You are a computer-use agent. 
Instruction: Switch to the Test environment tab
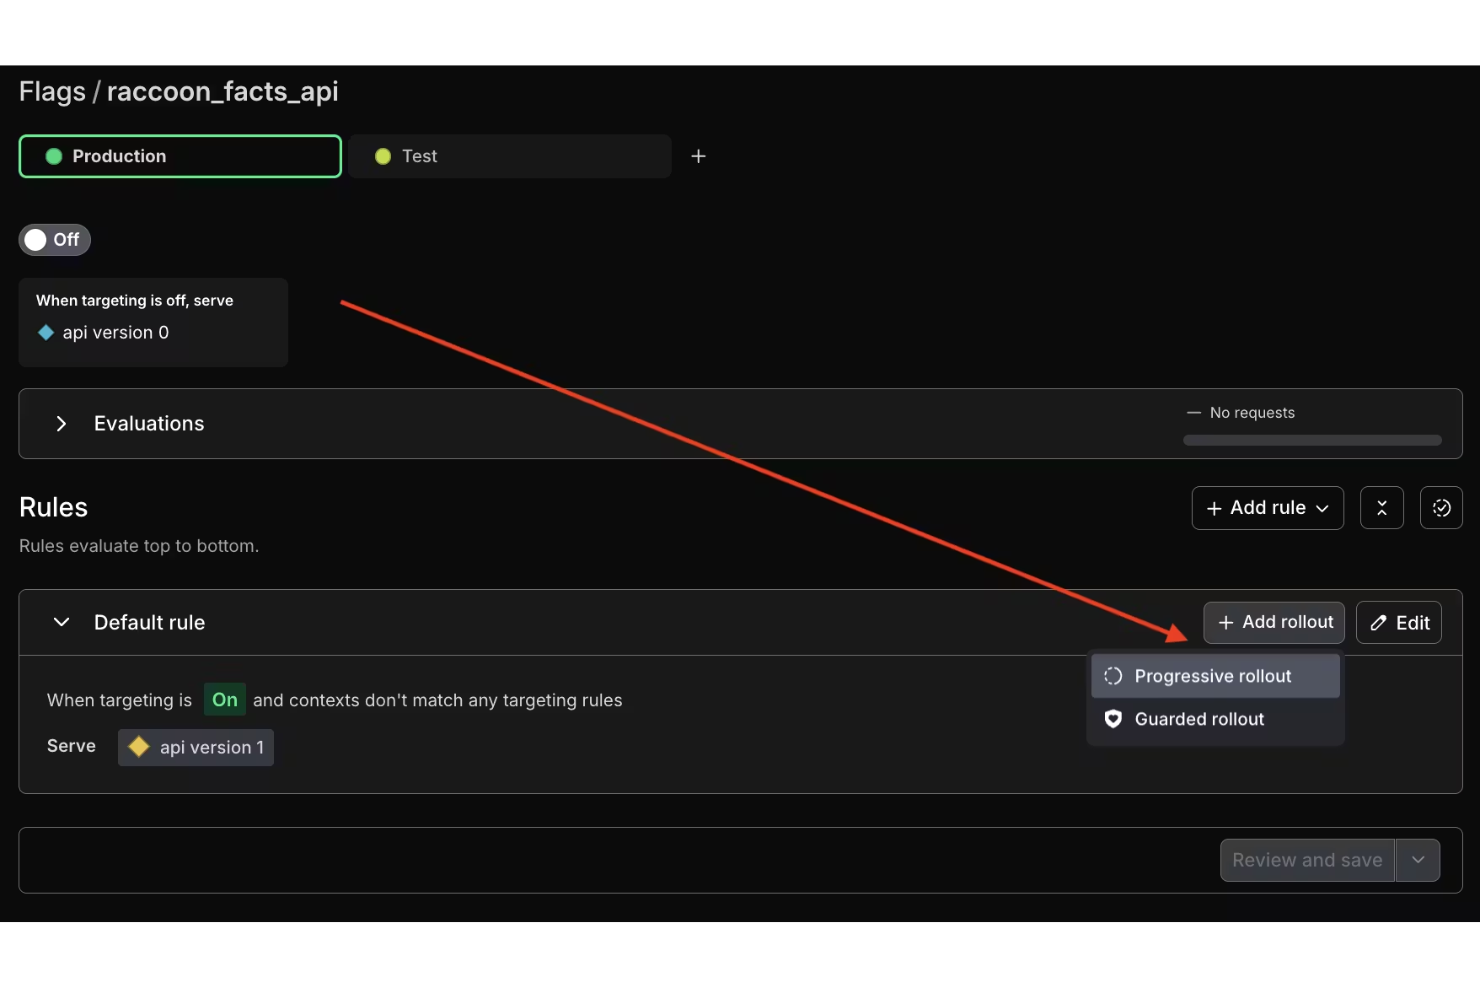pos(510,156)
